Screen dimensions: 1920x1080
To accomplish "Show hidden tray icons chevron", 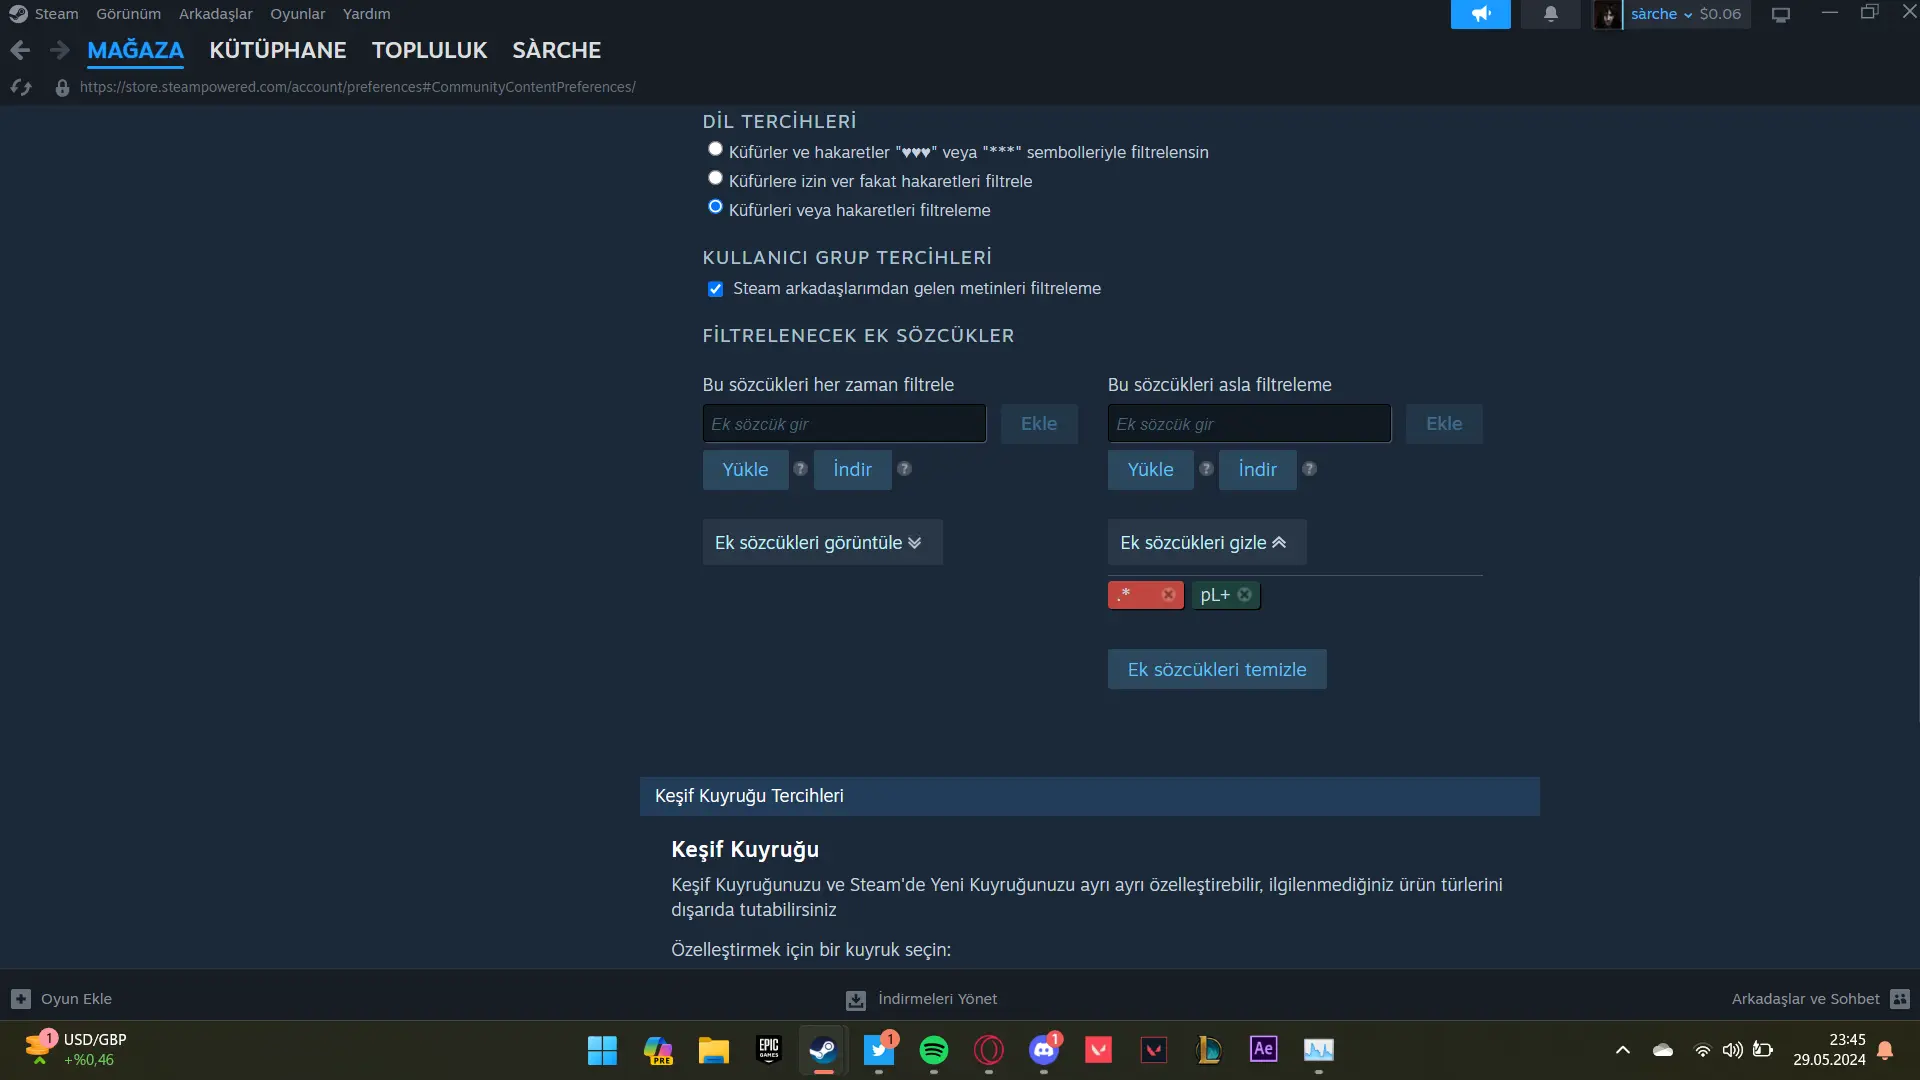I will (x=1623, y=1050).
